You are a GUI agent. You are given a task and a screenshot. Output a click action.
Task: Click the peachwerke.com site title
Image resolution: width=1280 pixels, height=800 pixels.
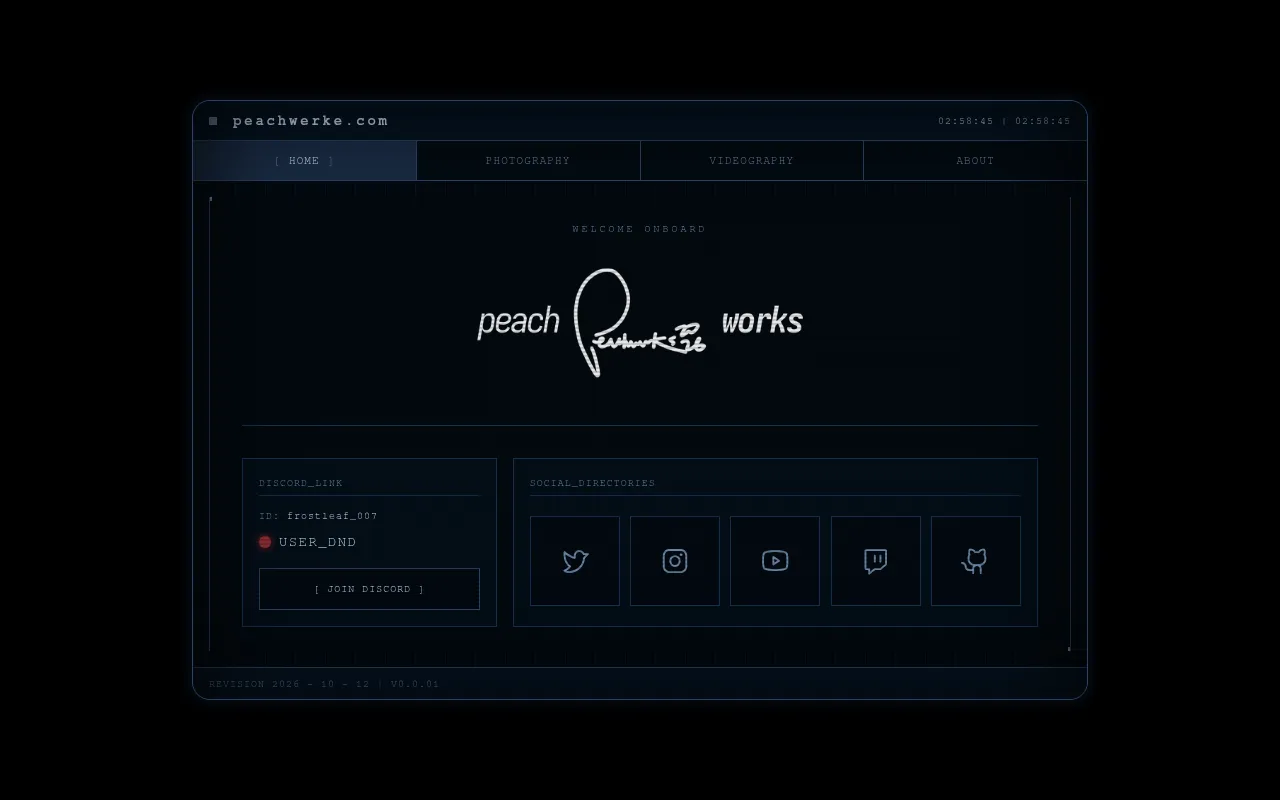tap(311, 121)
